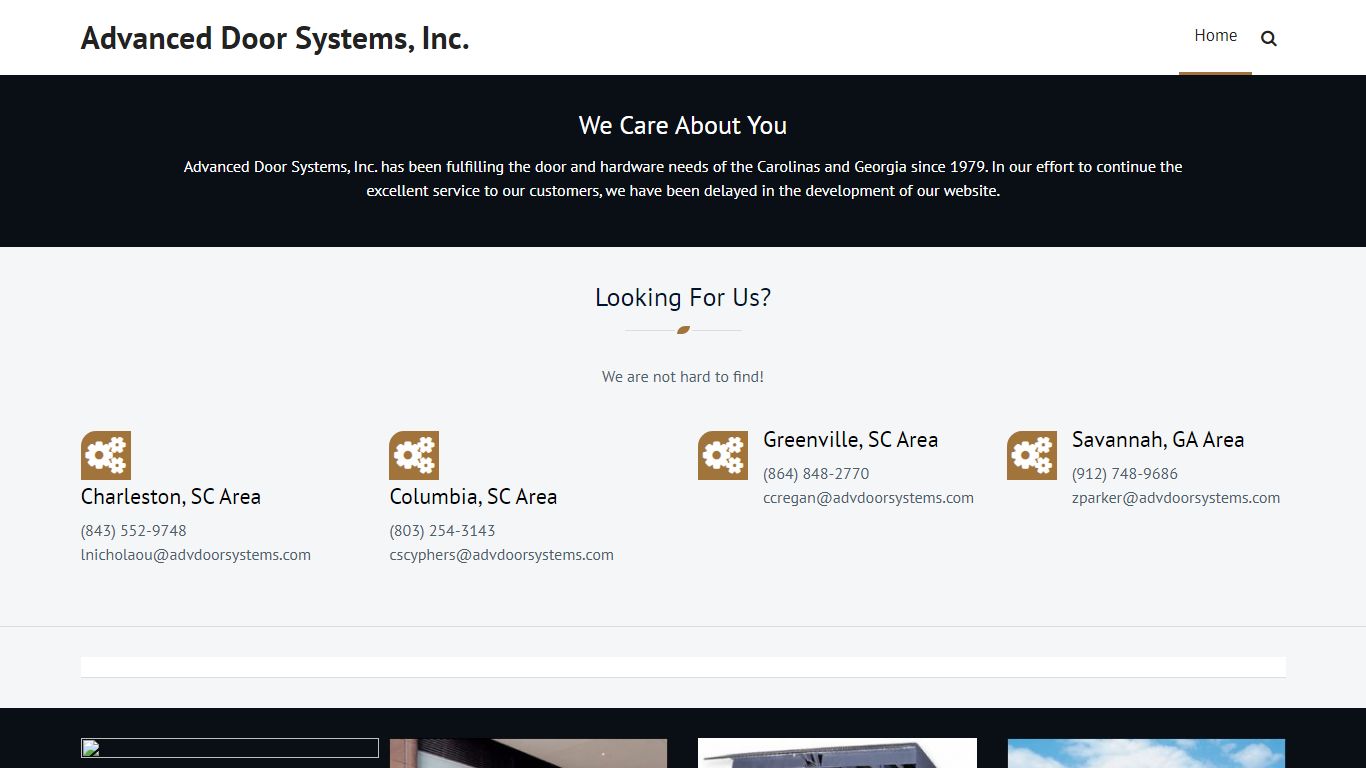Select the Savannah, GA Area heading

point(1158,440)
